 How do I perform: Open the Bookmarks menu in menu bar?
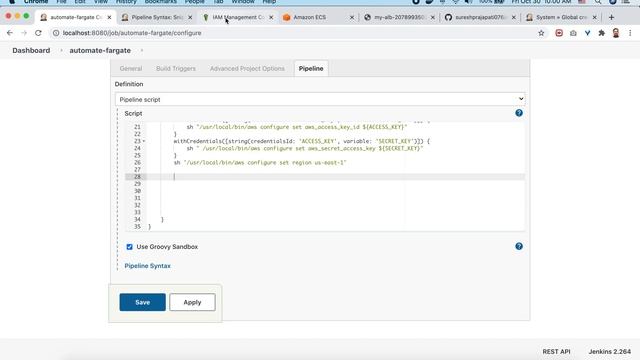(x=161, y=2)
